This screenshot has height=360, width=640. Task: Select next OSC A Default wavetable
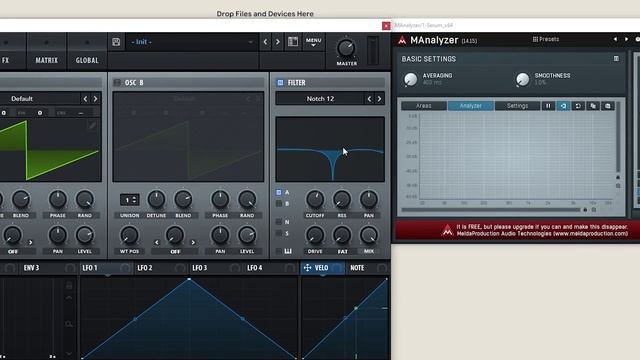[96, 99]
